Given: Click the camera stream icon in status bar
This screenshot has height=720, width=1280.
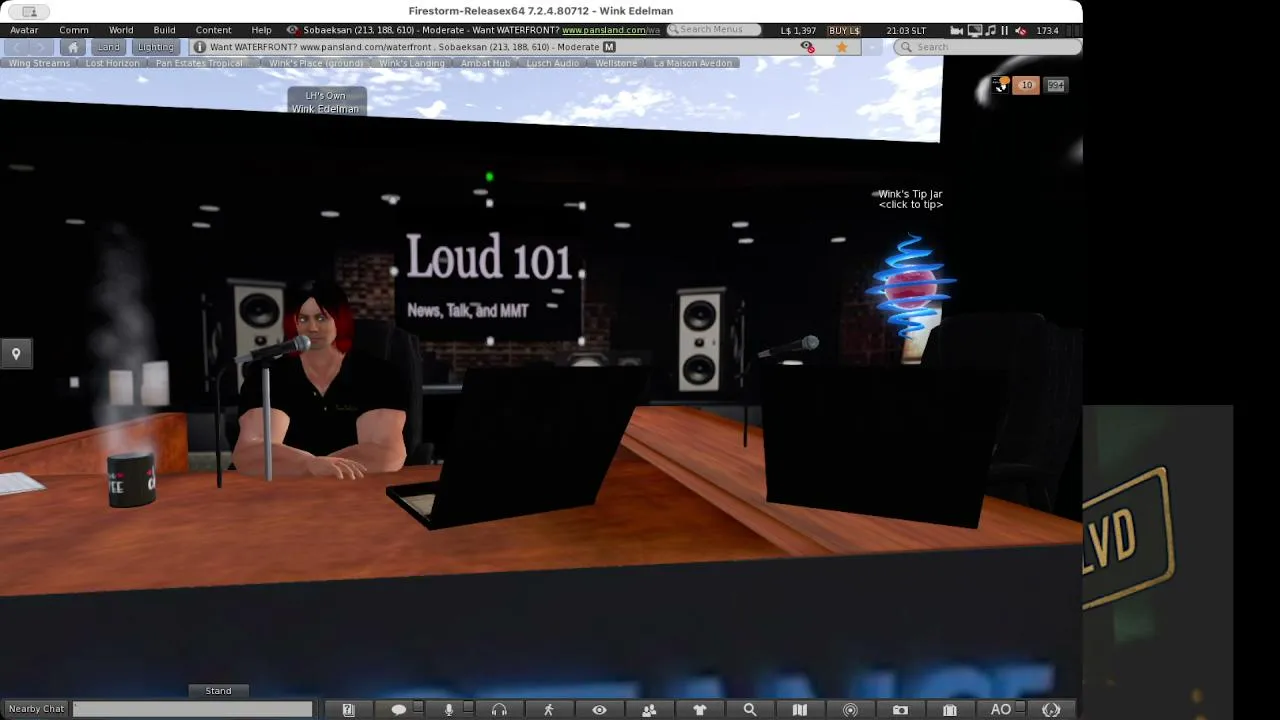Looking at the screenshot, I should [x=957, y=31].
